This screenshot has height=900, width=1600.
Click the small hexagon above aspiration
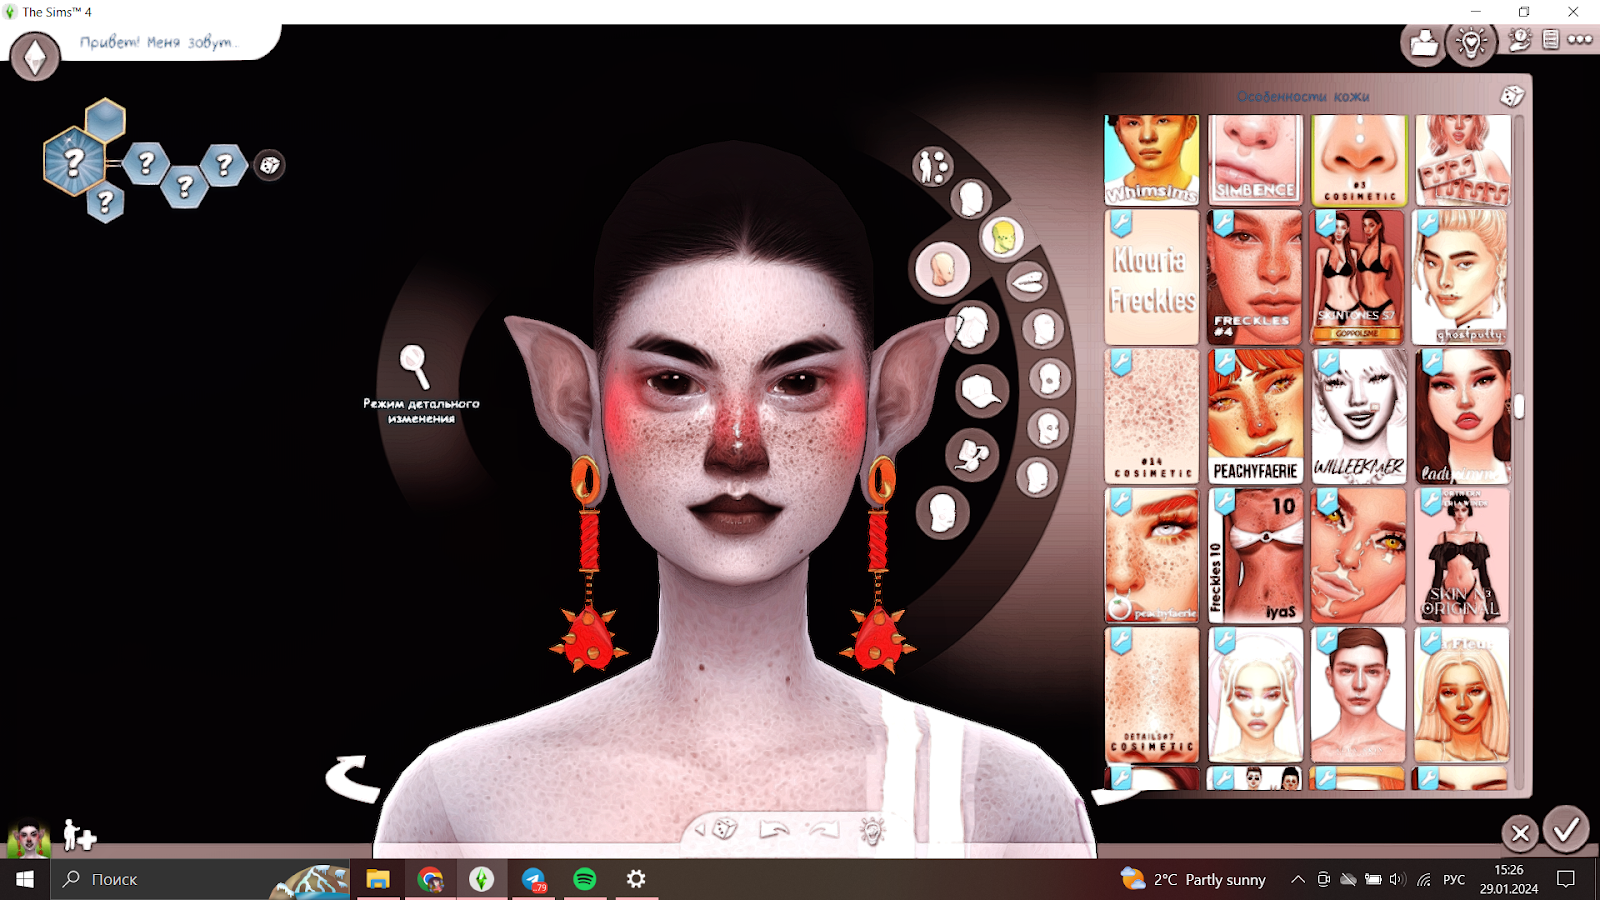coord(105,121)
